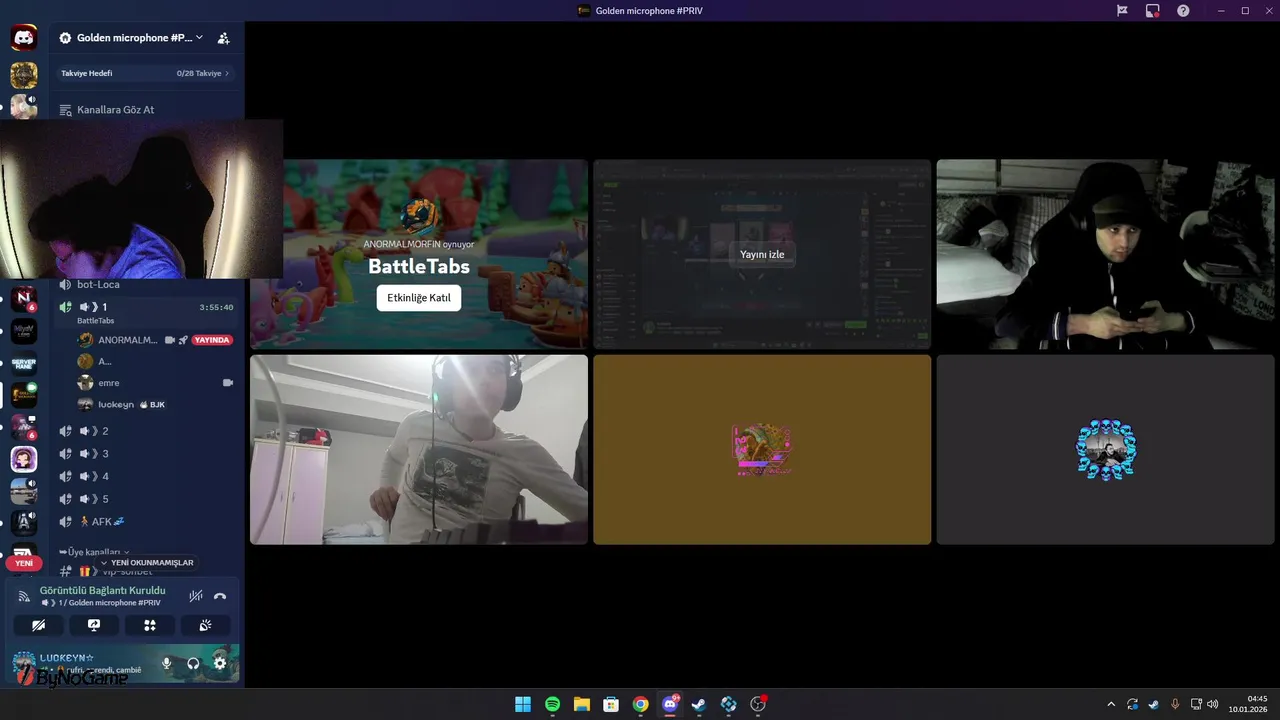
Task: Select webcam tile with headphones user
Action: click(x=419, y=449)
